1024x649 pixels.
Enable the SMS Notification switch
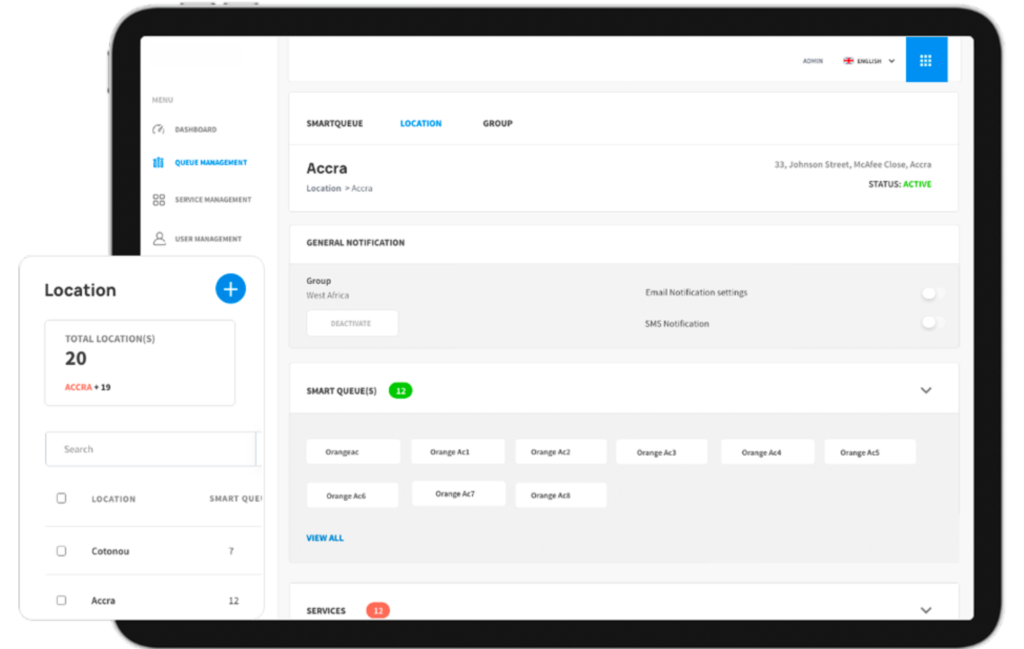click(x=932, y=323)
